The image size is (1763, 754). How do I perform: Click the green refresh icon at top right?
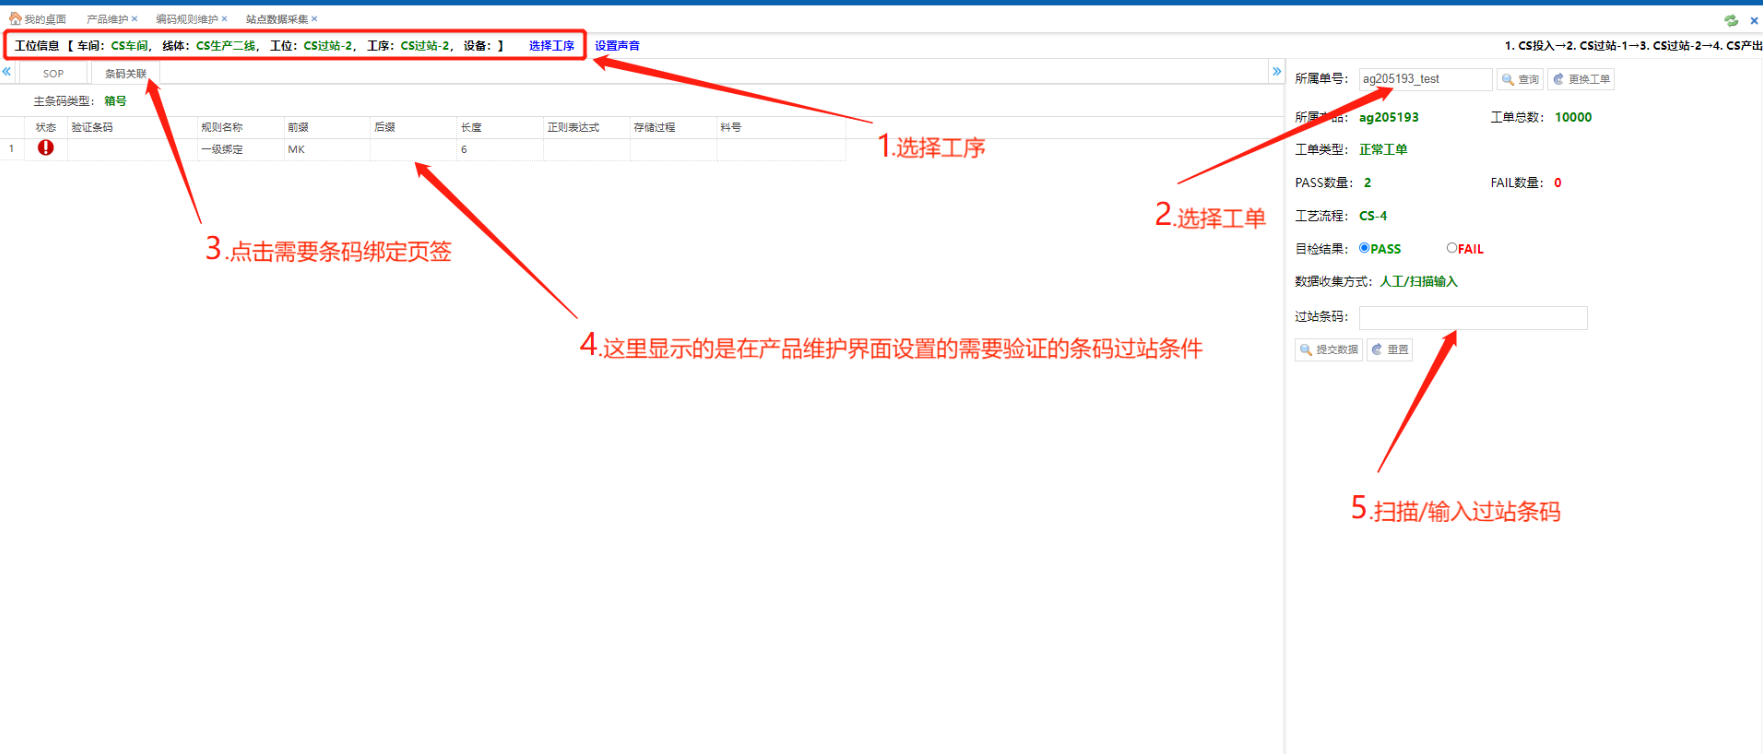tap(1731, 20)
